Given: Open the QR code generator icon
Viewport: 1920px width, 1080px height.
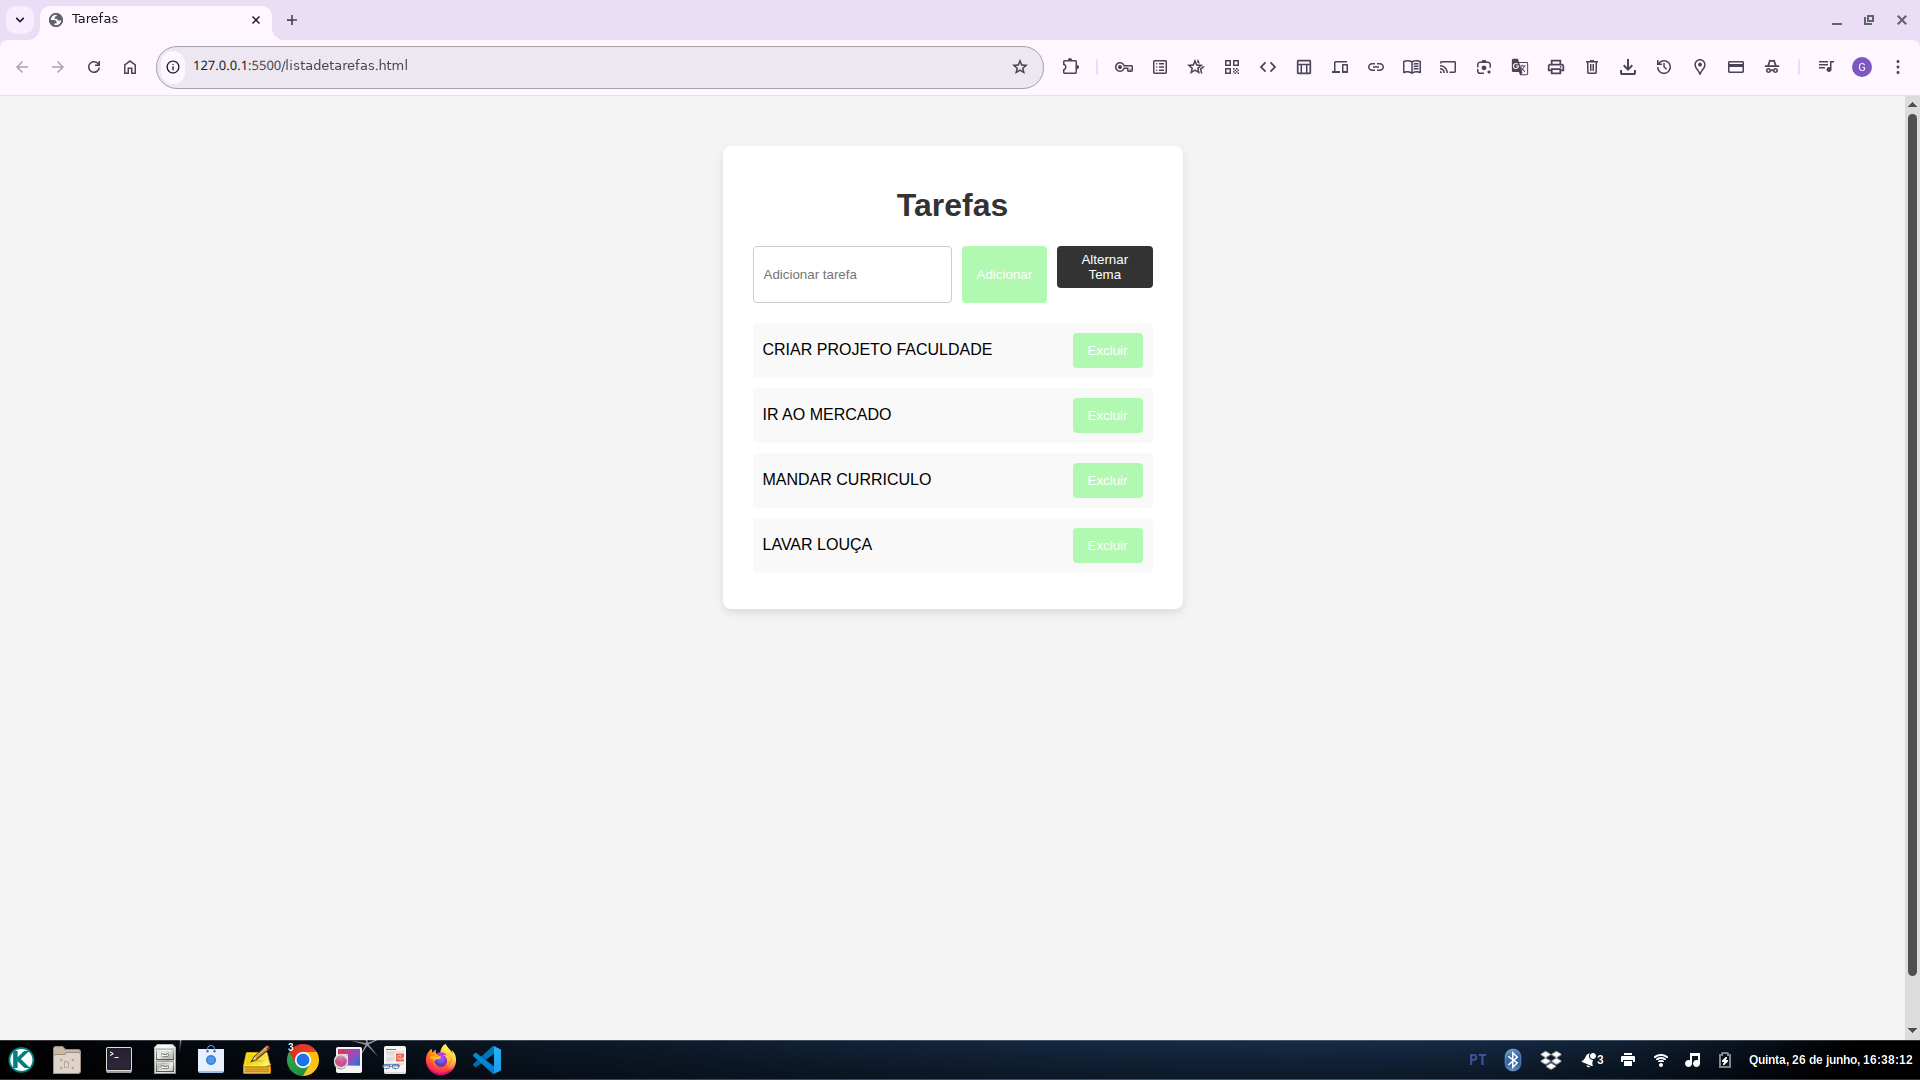Looking at the screenshot, I should click(x=1232, y=67).
